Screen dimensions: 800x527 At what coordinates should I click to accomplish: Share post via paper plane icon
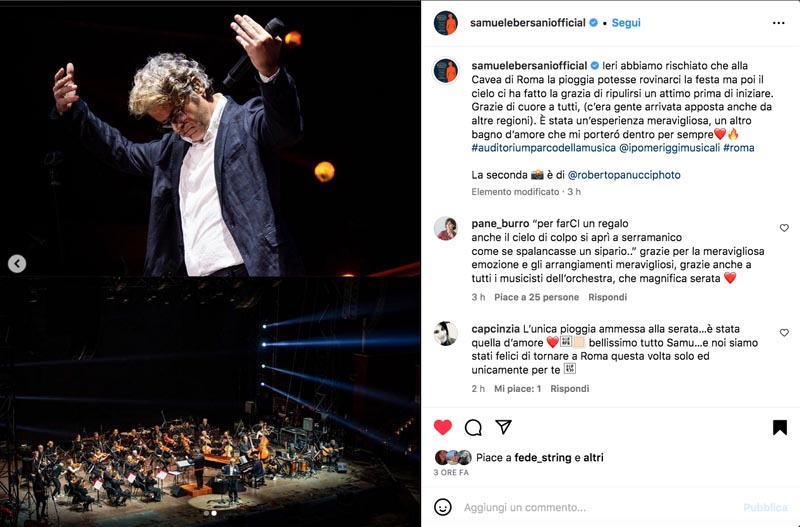(503, 426)
